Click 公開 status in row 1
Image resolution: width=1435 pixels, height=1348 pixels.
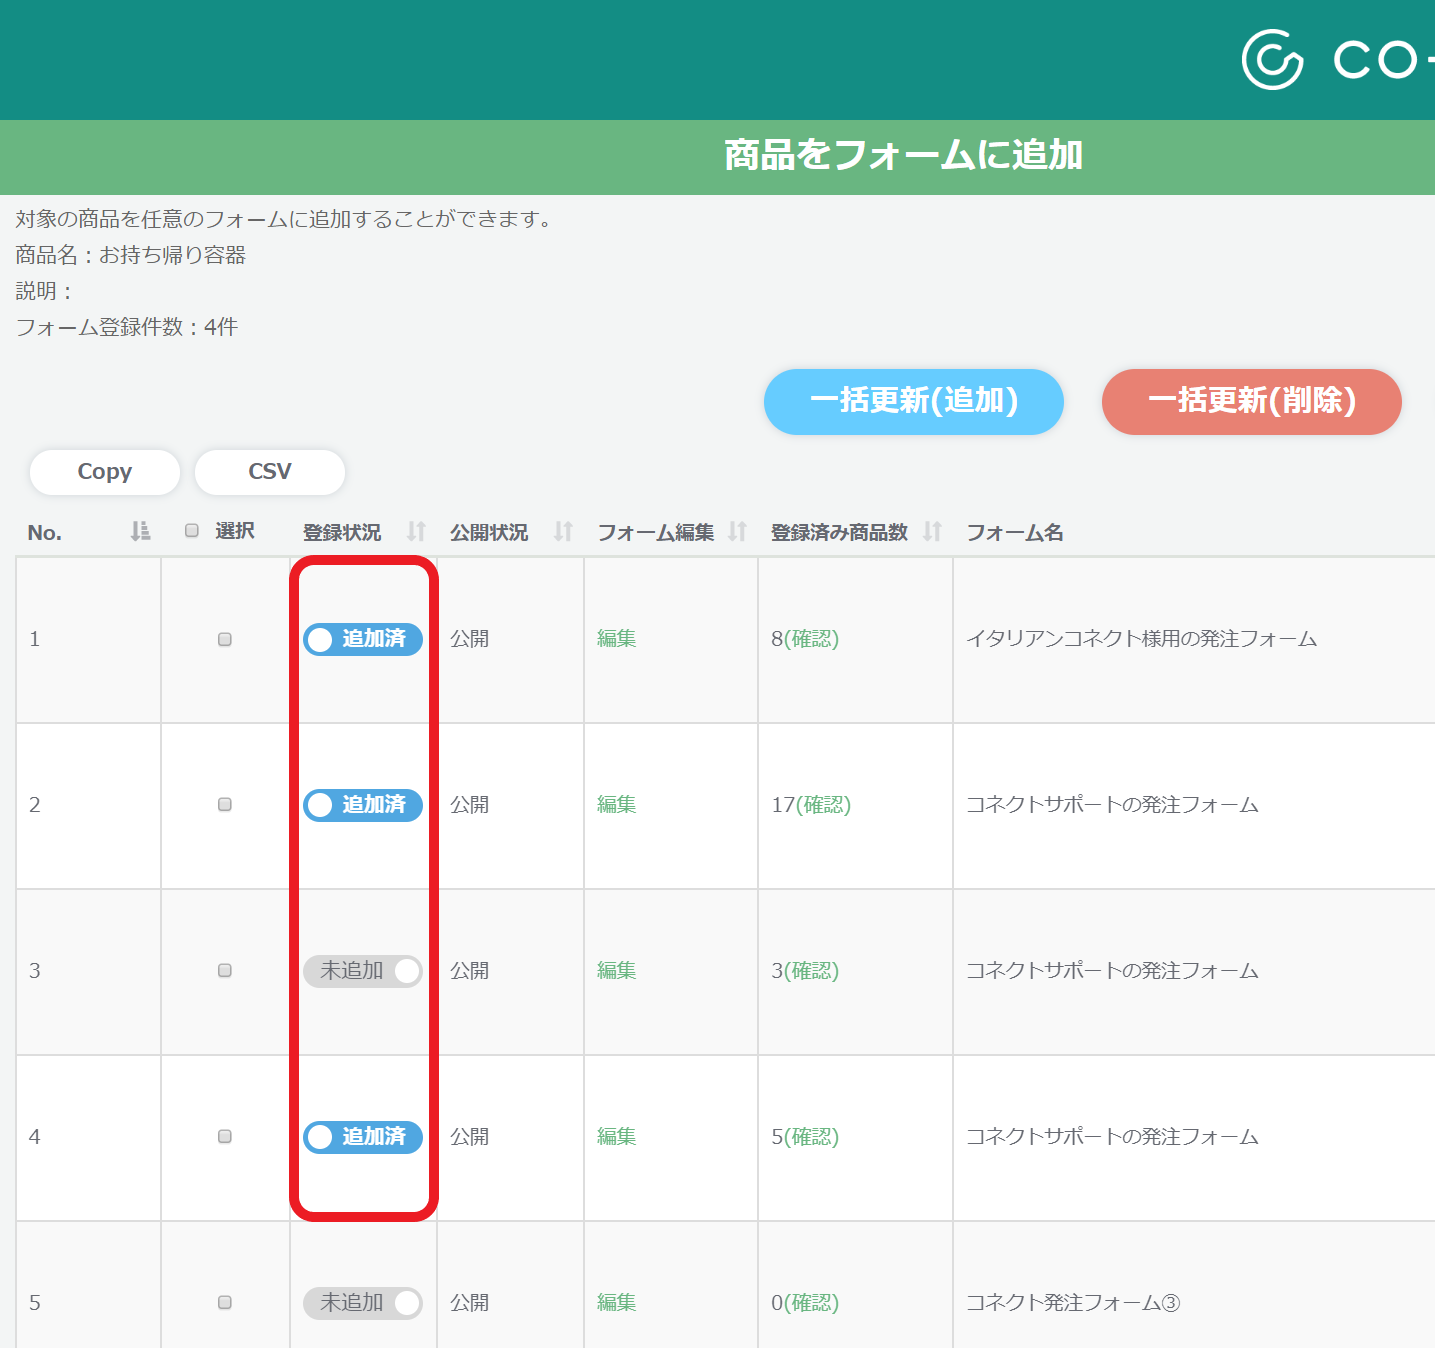[x=469, y=639]
